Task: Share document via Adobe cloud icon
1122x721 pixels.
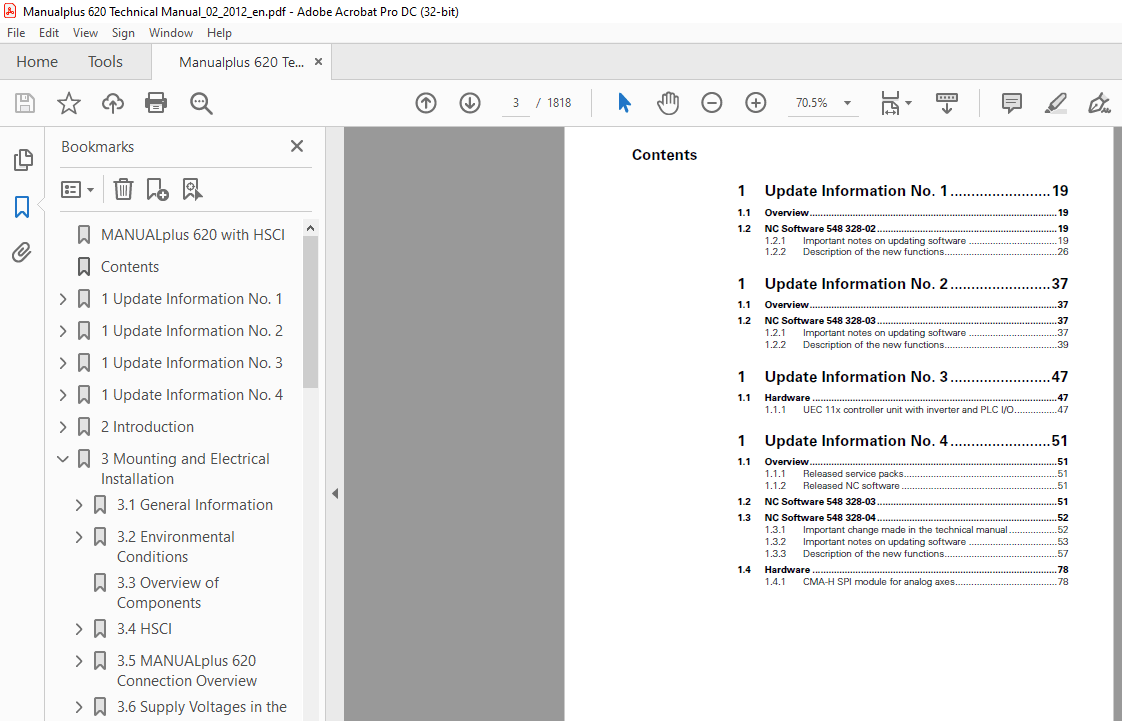Action: [x=112, y=103]
